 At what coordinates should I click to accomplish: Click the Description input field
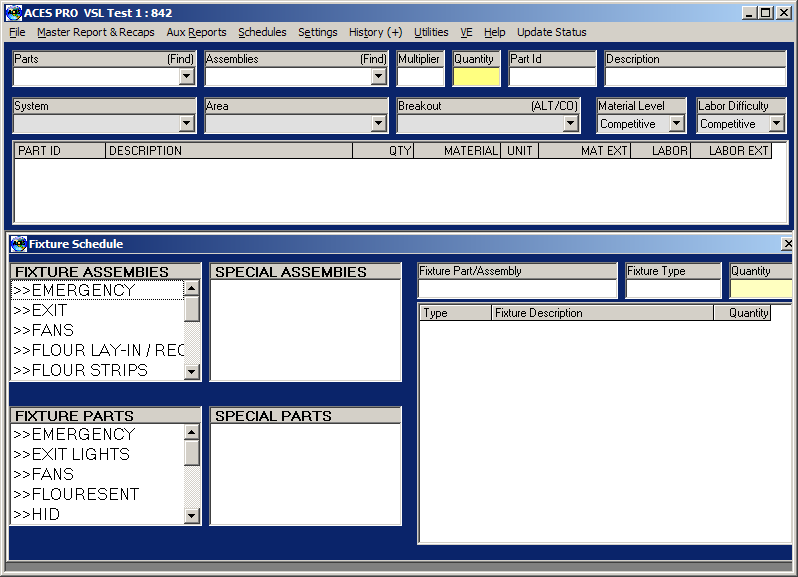(x=695, y=76)
